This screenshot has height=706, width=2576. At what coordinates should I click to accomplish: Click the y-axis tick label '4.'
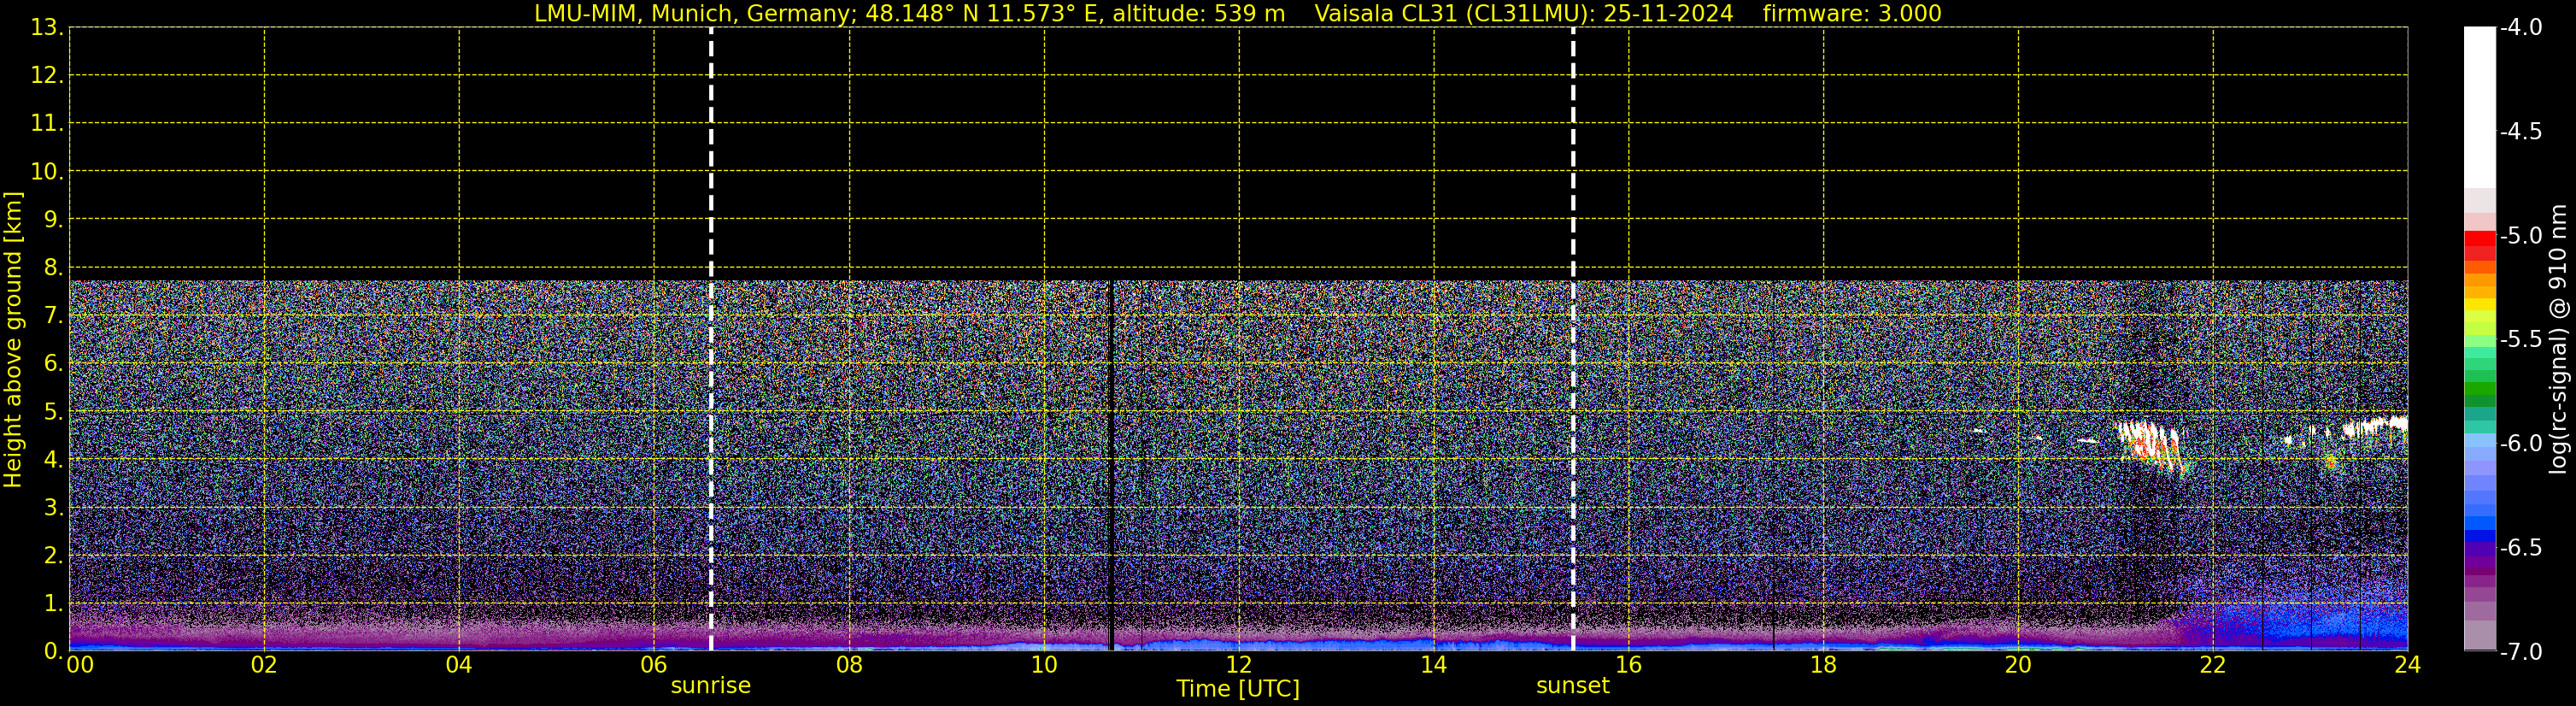click(53, 459)
